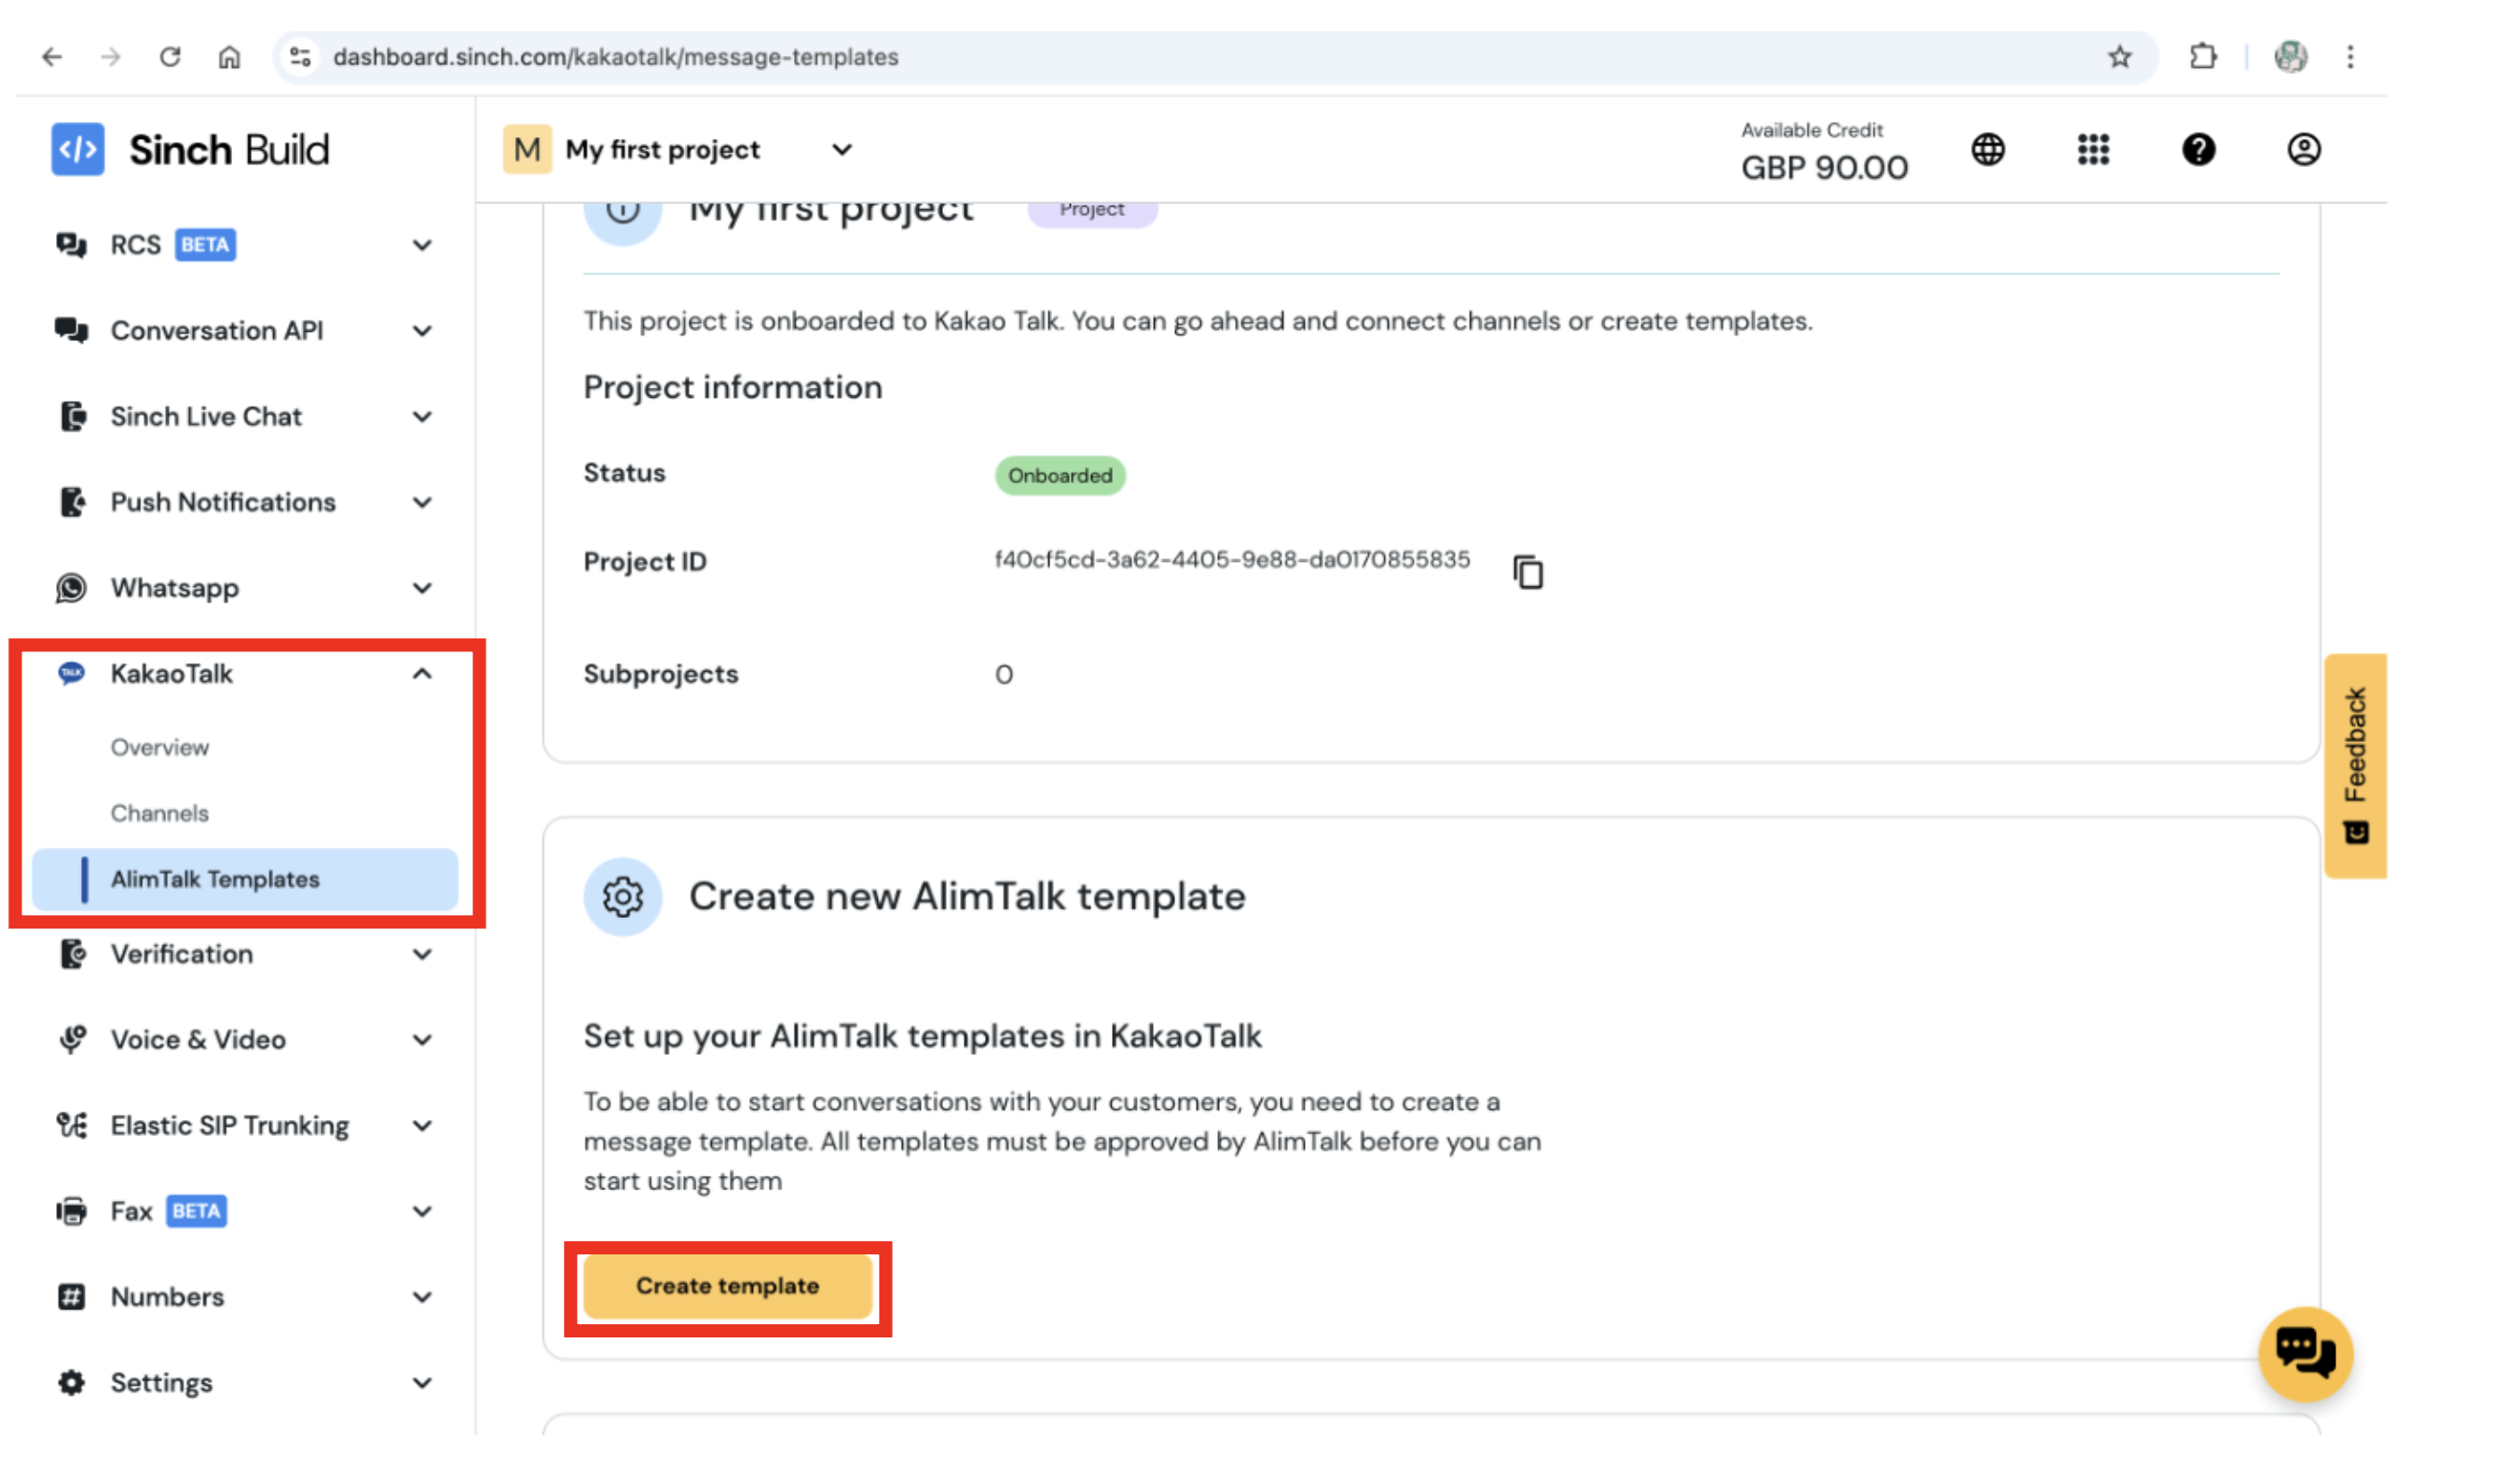Open Channels under KakaoTalk
The height and width of the screenshot is (1465, 2520).
(159, 813)
